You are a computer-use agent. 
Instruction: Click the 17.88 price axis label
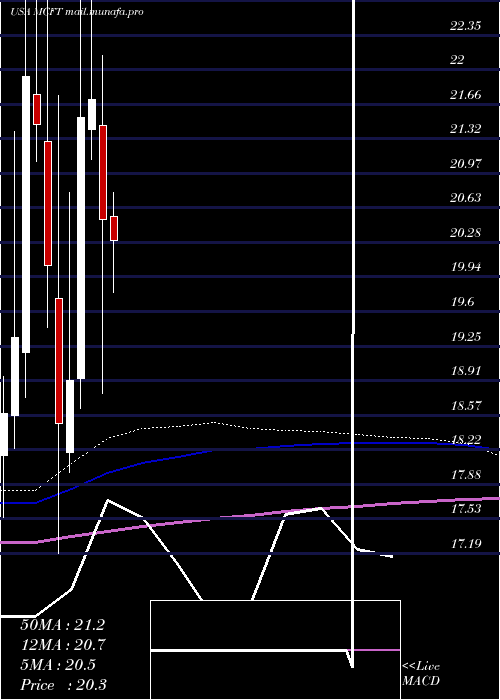465,475
